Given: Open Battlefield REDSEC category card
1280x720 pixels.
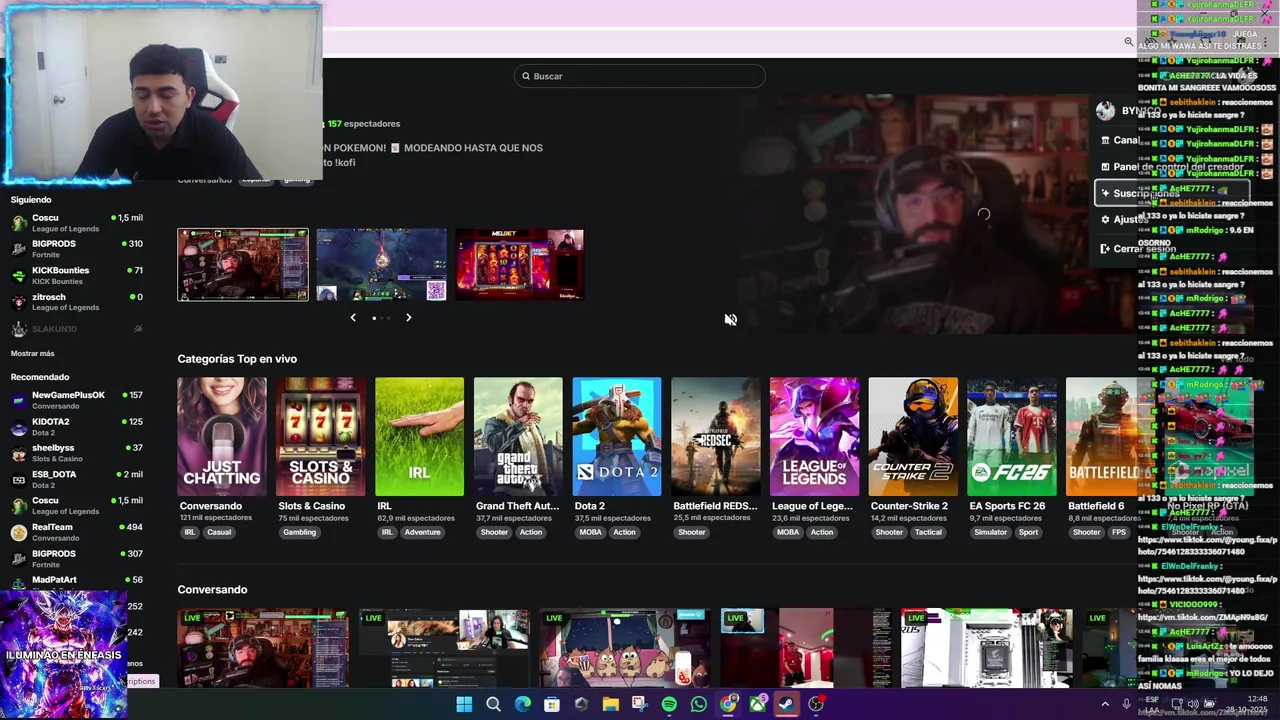Looking at the screenshot, I should 715,437.
